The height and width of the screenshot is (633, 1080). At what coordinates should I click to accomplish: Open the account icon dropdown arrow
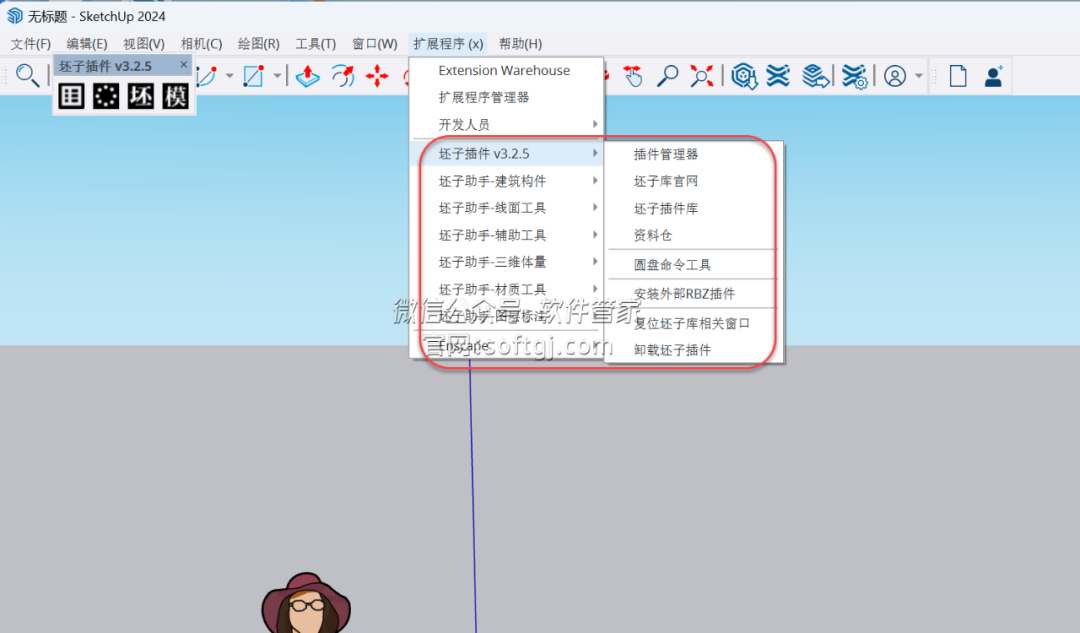coord(918,76)
